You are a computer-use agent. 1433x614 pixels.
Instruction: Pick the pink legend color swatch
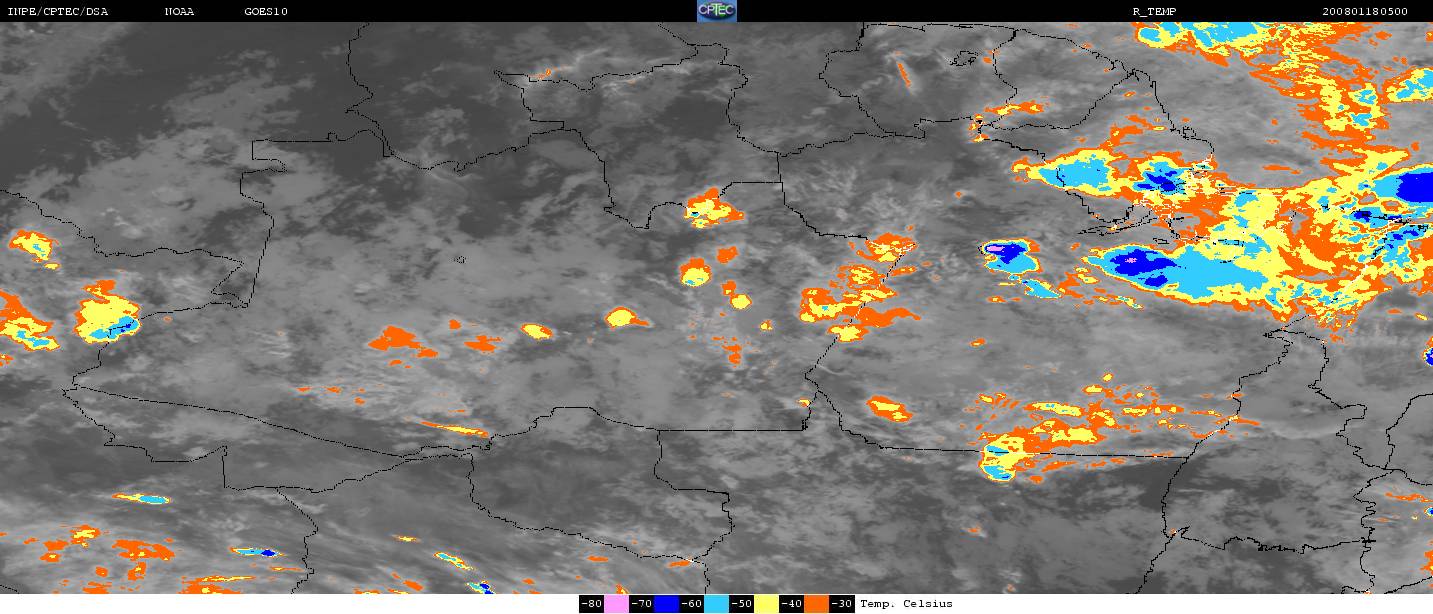616,604
